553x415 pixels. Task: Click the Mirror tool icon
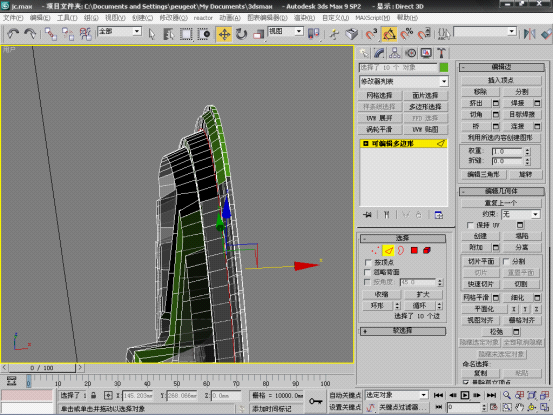pyautogui.click(x=529, y=34)
